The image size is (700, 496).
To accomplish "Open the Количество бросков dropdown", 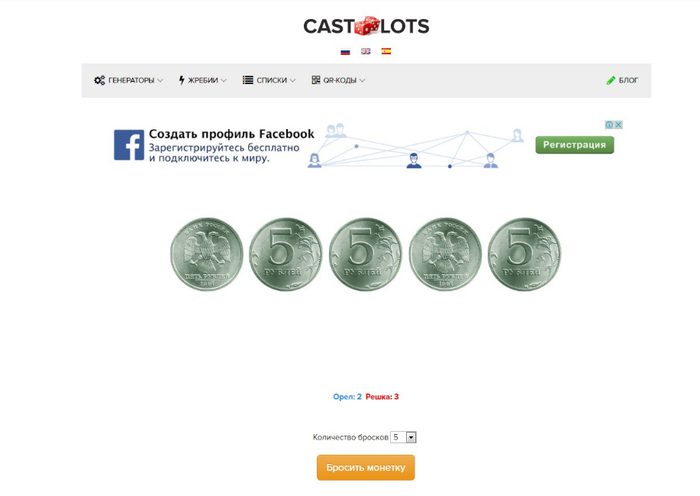I will coord(404,437).
